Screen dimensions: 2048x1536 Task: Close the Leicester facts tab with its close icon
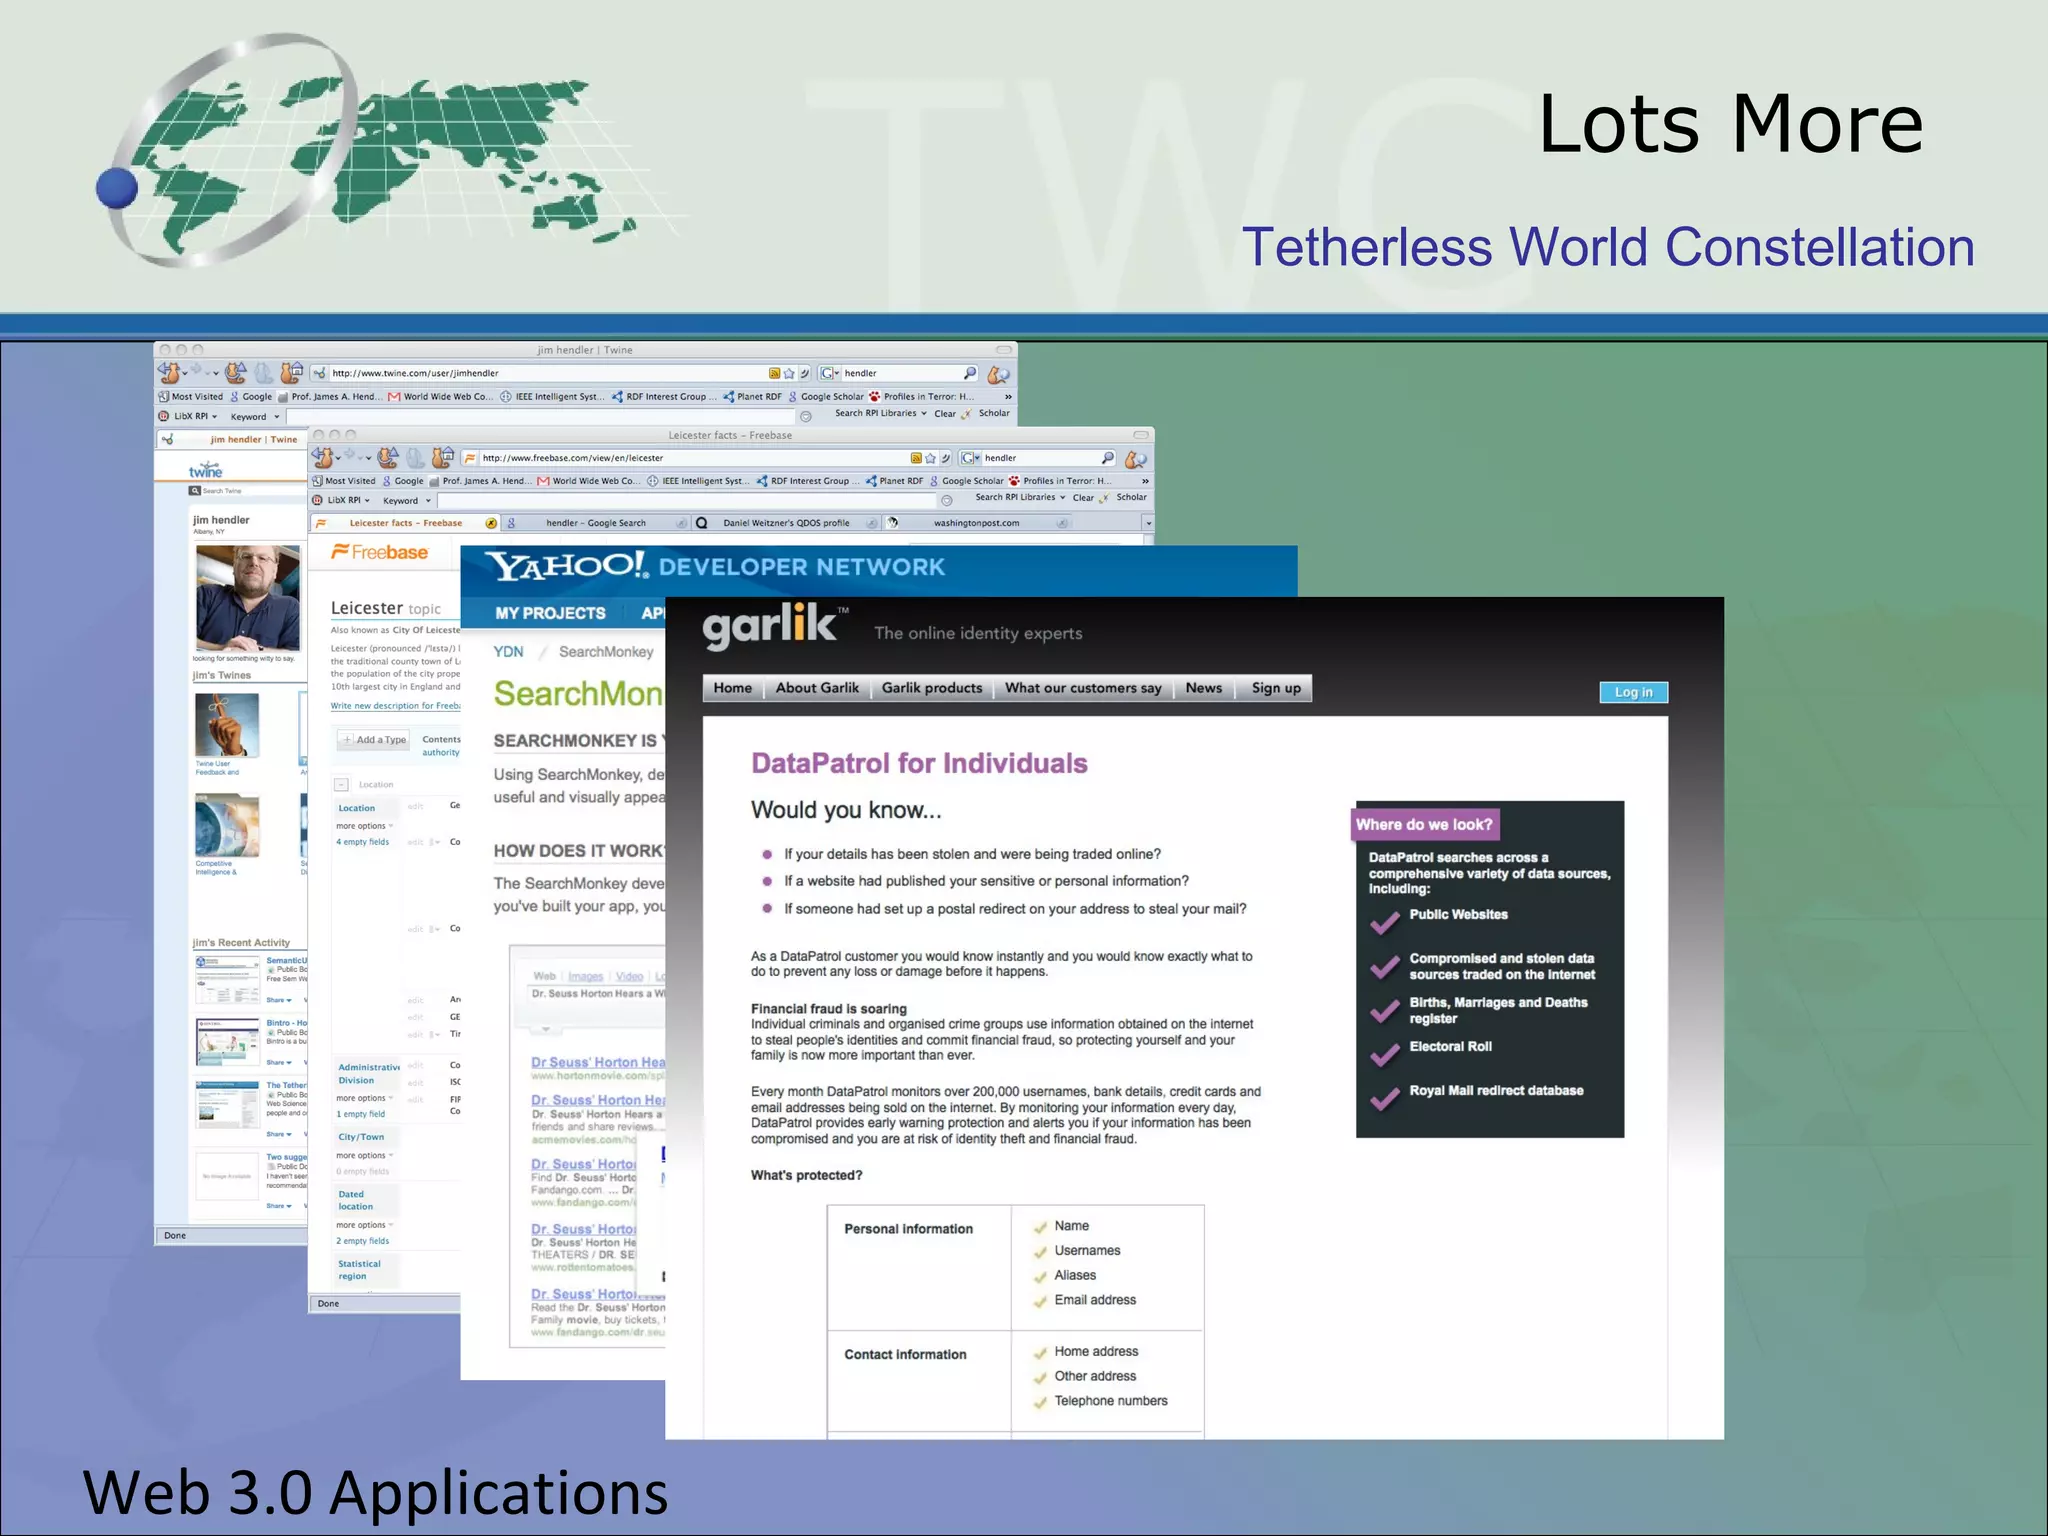pos(491,523)
